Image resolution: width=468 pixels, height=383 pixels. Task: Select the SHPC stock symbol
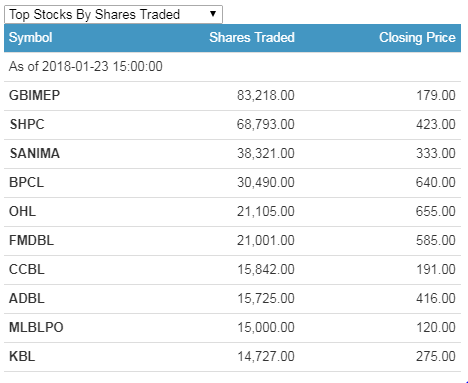pos(27,124)
